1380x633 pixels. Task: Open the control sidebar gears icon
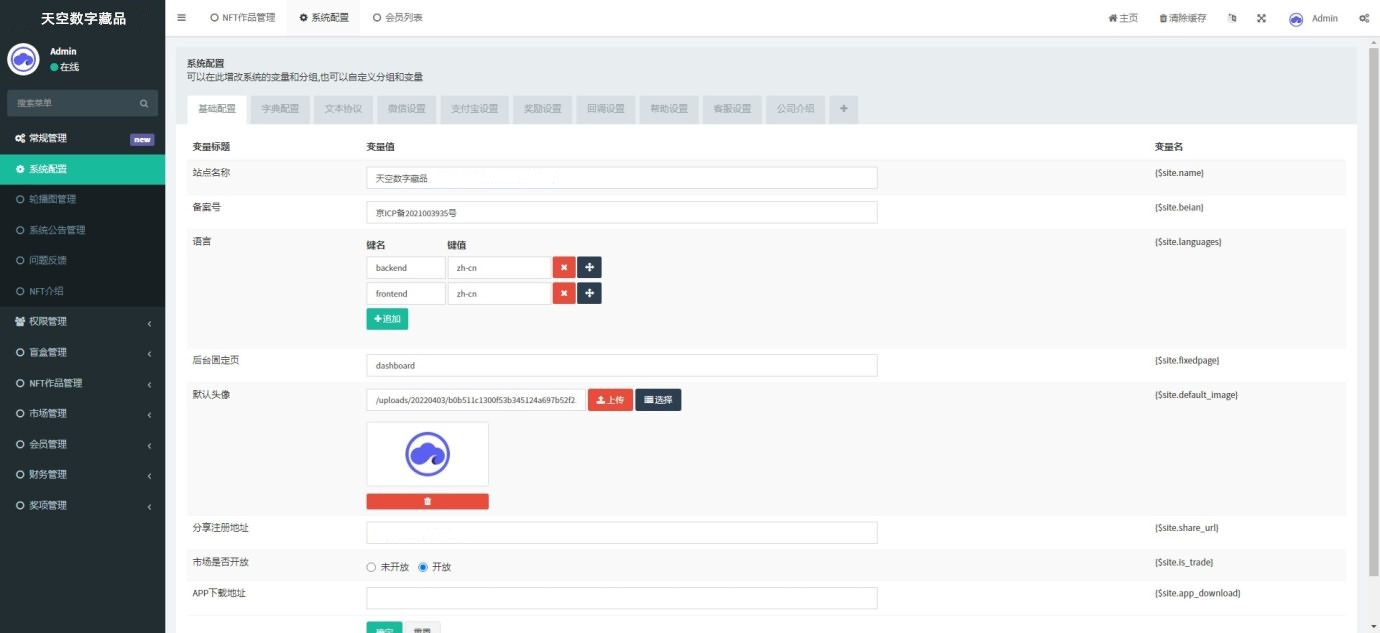[1364, 18]
